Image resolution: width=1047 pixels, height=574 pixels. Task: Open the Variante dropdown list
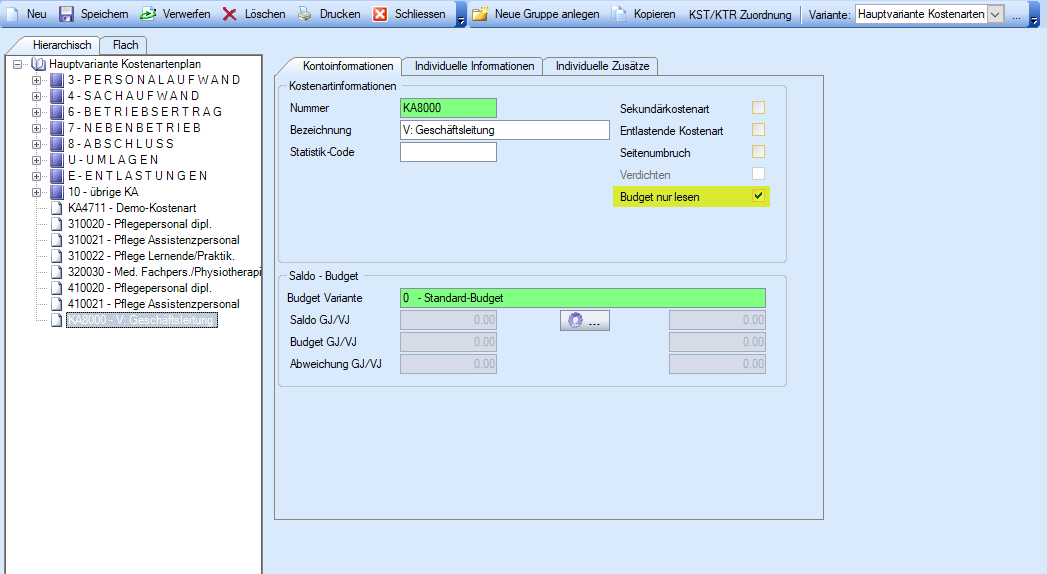(x=994, y=14)
